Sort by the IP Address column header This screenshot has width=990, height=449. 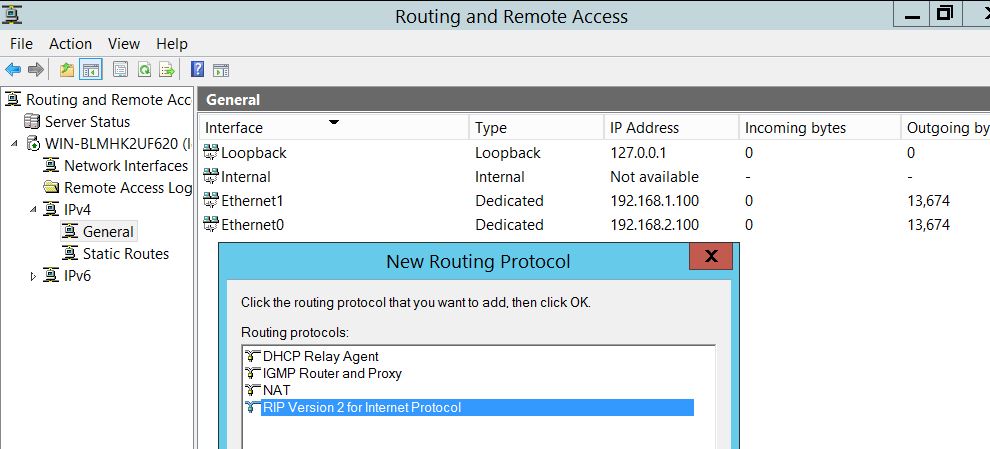(x=644, y=128)
